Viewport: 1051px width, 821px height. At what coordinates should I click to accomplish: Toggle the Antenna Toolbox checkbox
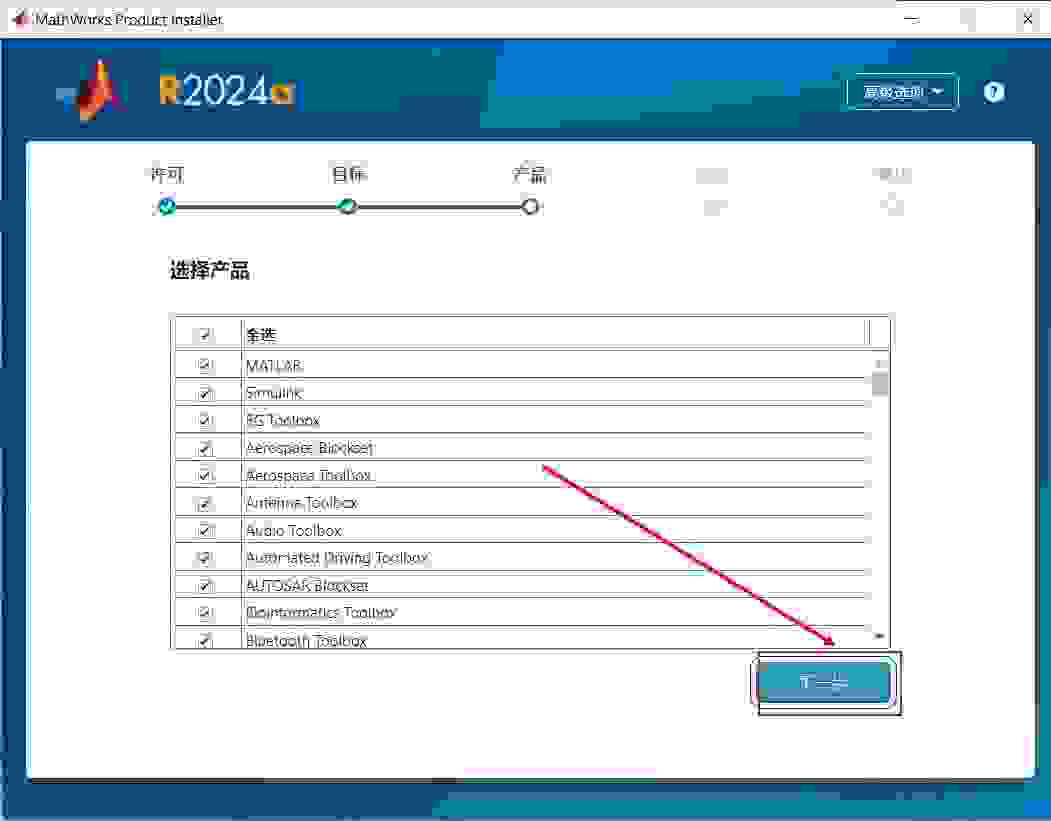tap(205, 503)
